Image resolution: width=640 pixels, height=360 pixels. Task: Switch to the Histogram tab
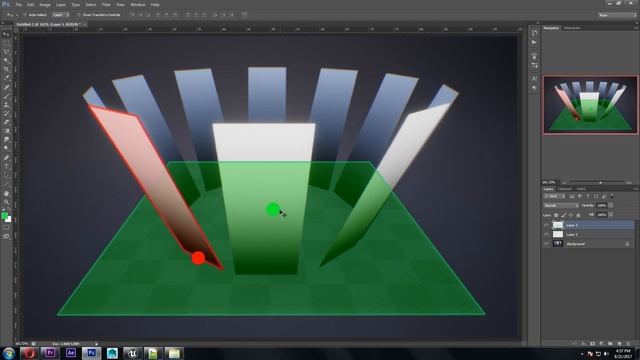point(572,28)
